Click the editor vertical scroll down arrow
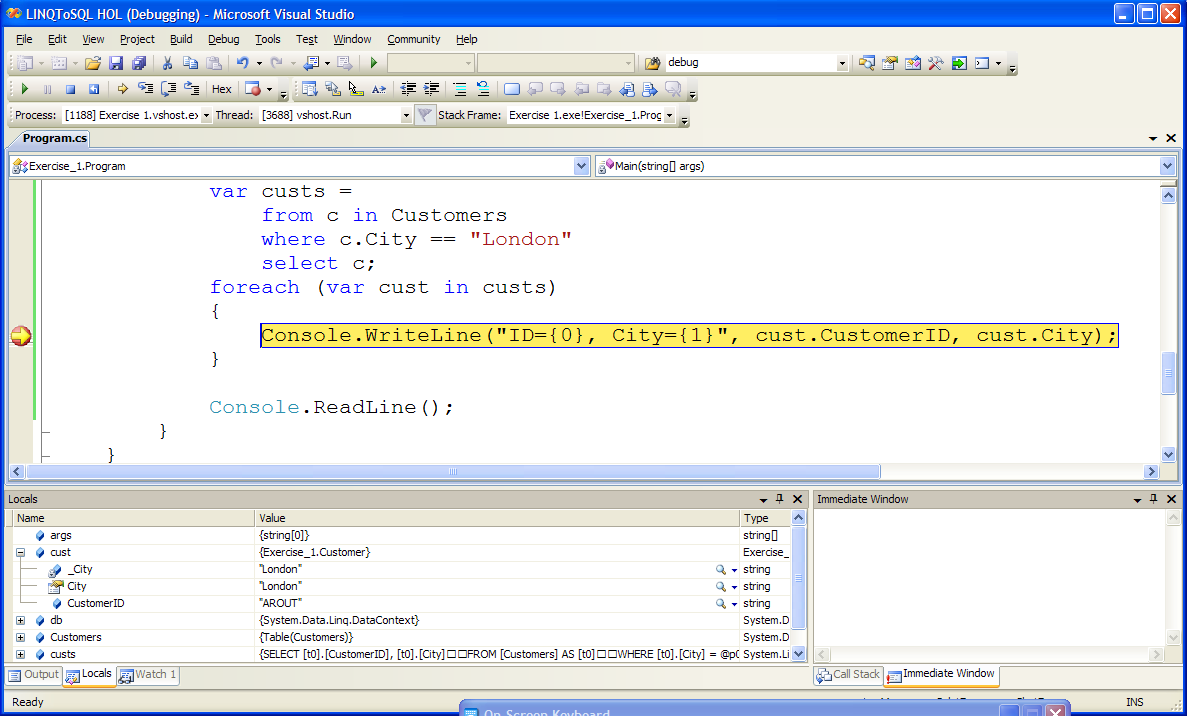 pos(1167,454)
